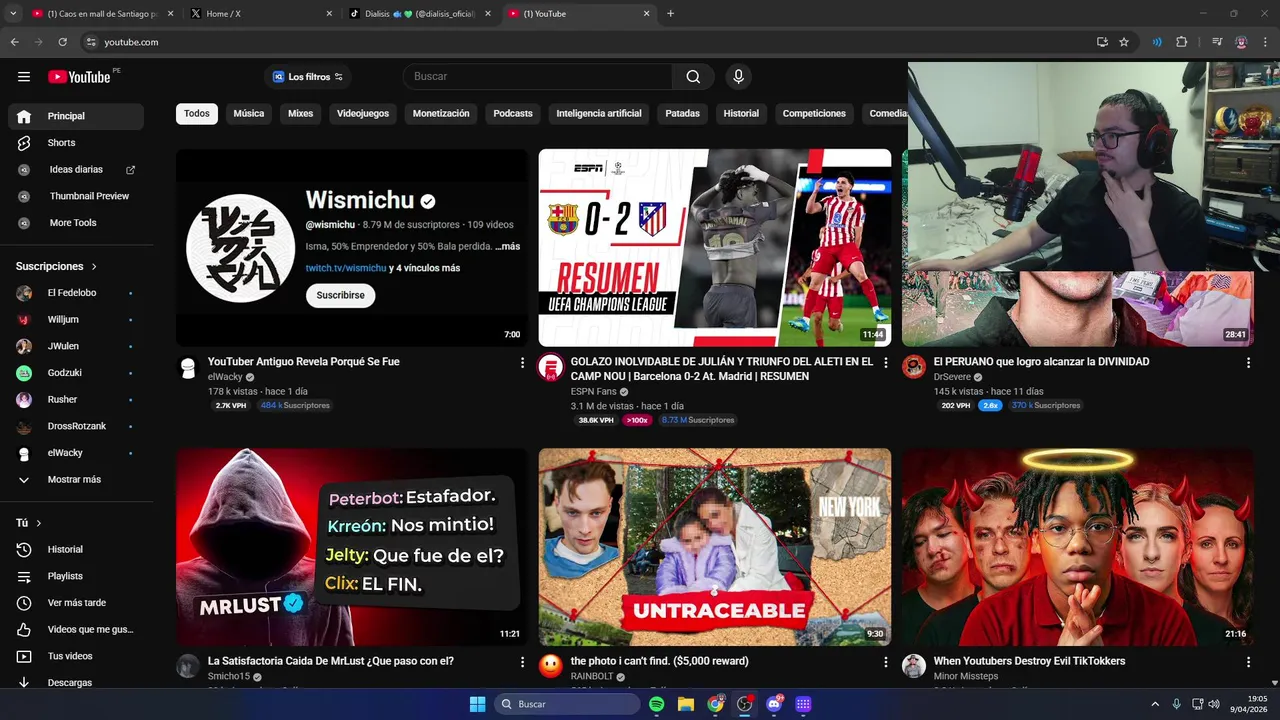Open the MrLust video thumbnail
The image size is (1280, 720).
point(352,547)
